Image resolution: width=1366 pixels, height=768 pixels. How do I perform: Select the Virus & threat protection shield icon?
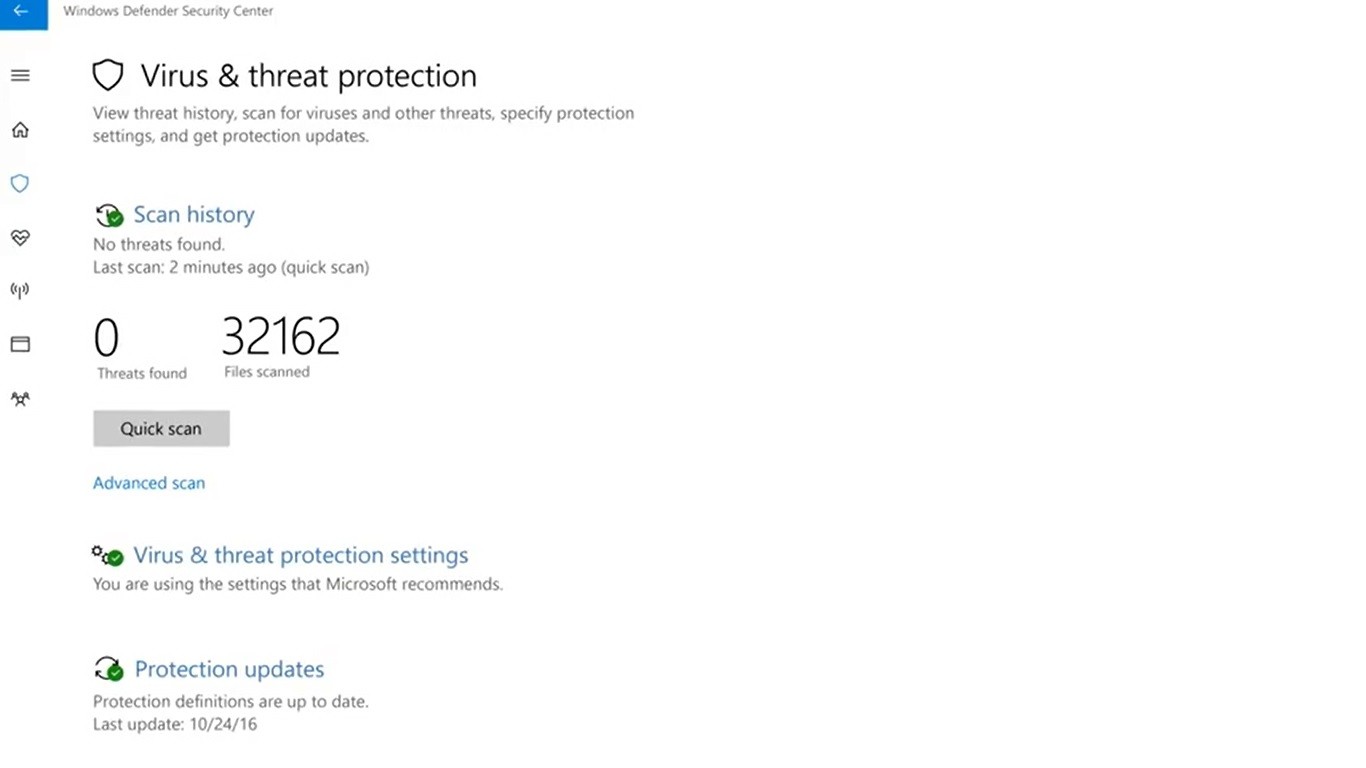point(19,183)
